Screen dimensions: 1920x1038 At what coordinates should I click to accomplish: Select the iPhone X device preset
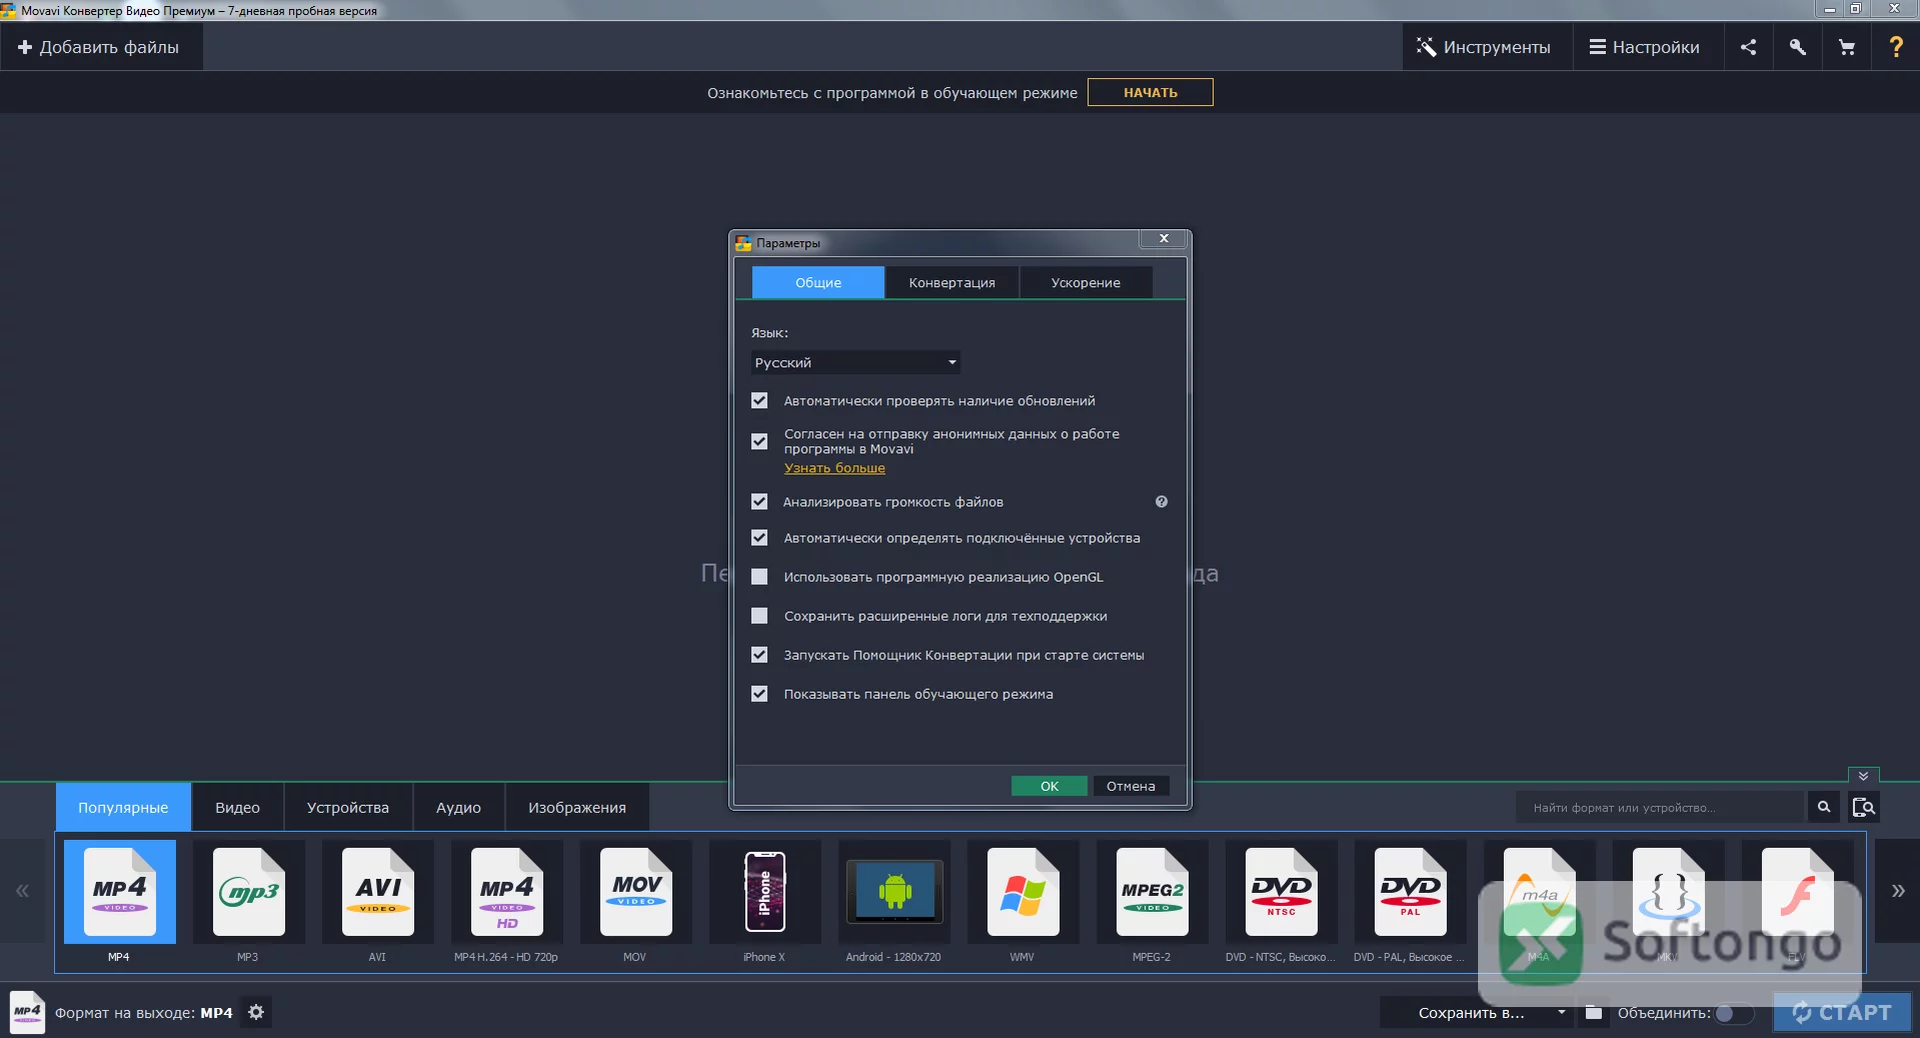pyautogui.click(x=765, y=892)
